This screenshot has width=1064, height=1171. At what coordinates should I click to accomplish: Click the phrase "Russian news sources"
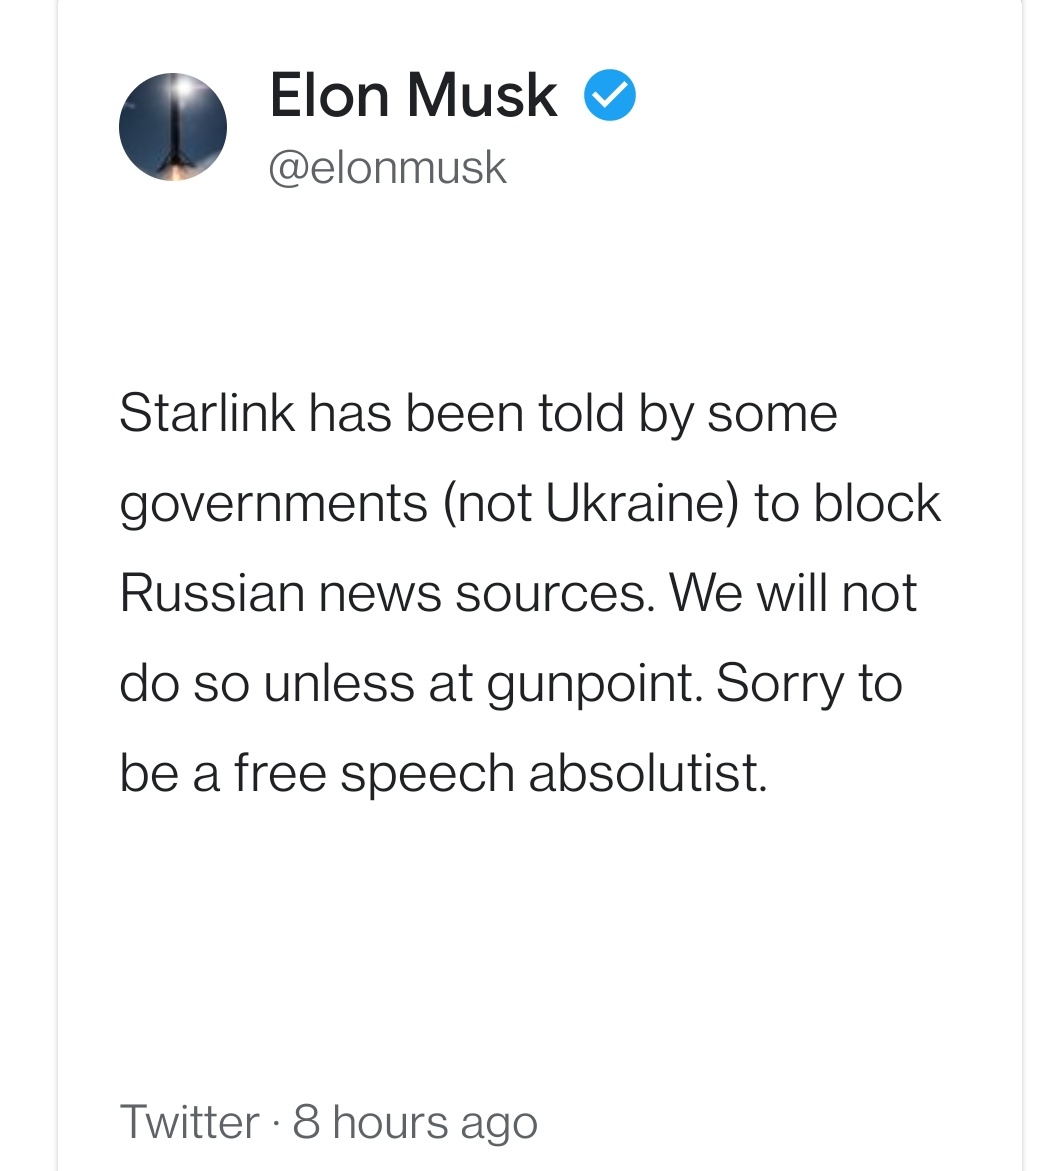click(388, 593)
